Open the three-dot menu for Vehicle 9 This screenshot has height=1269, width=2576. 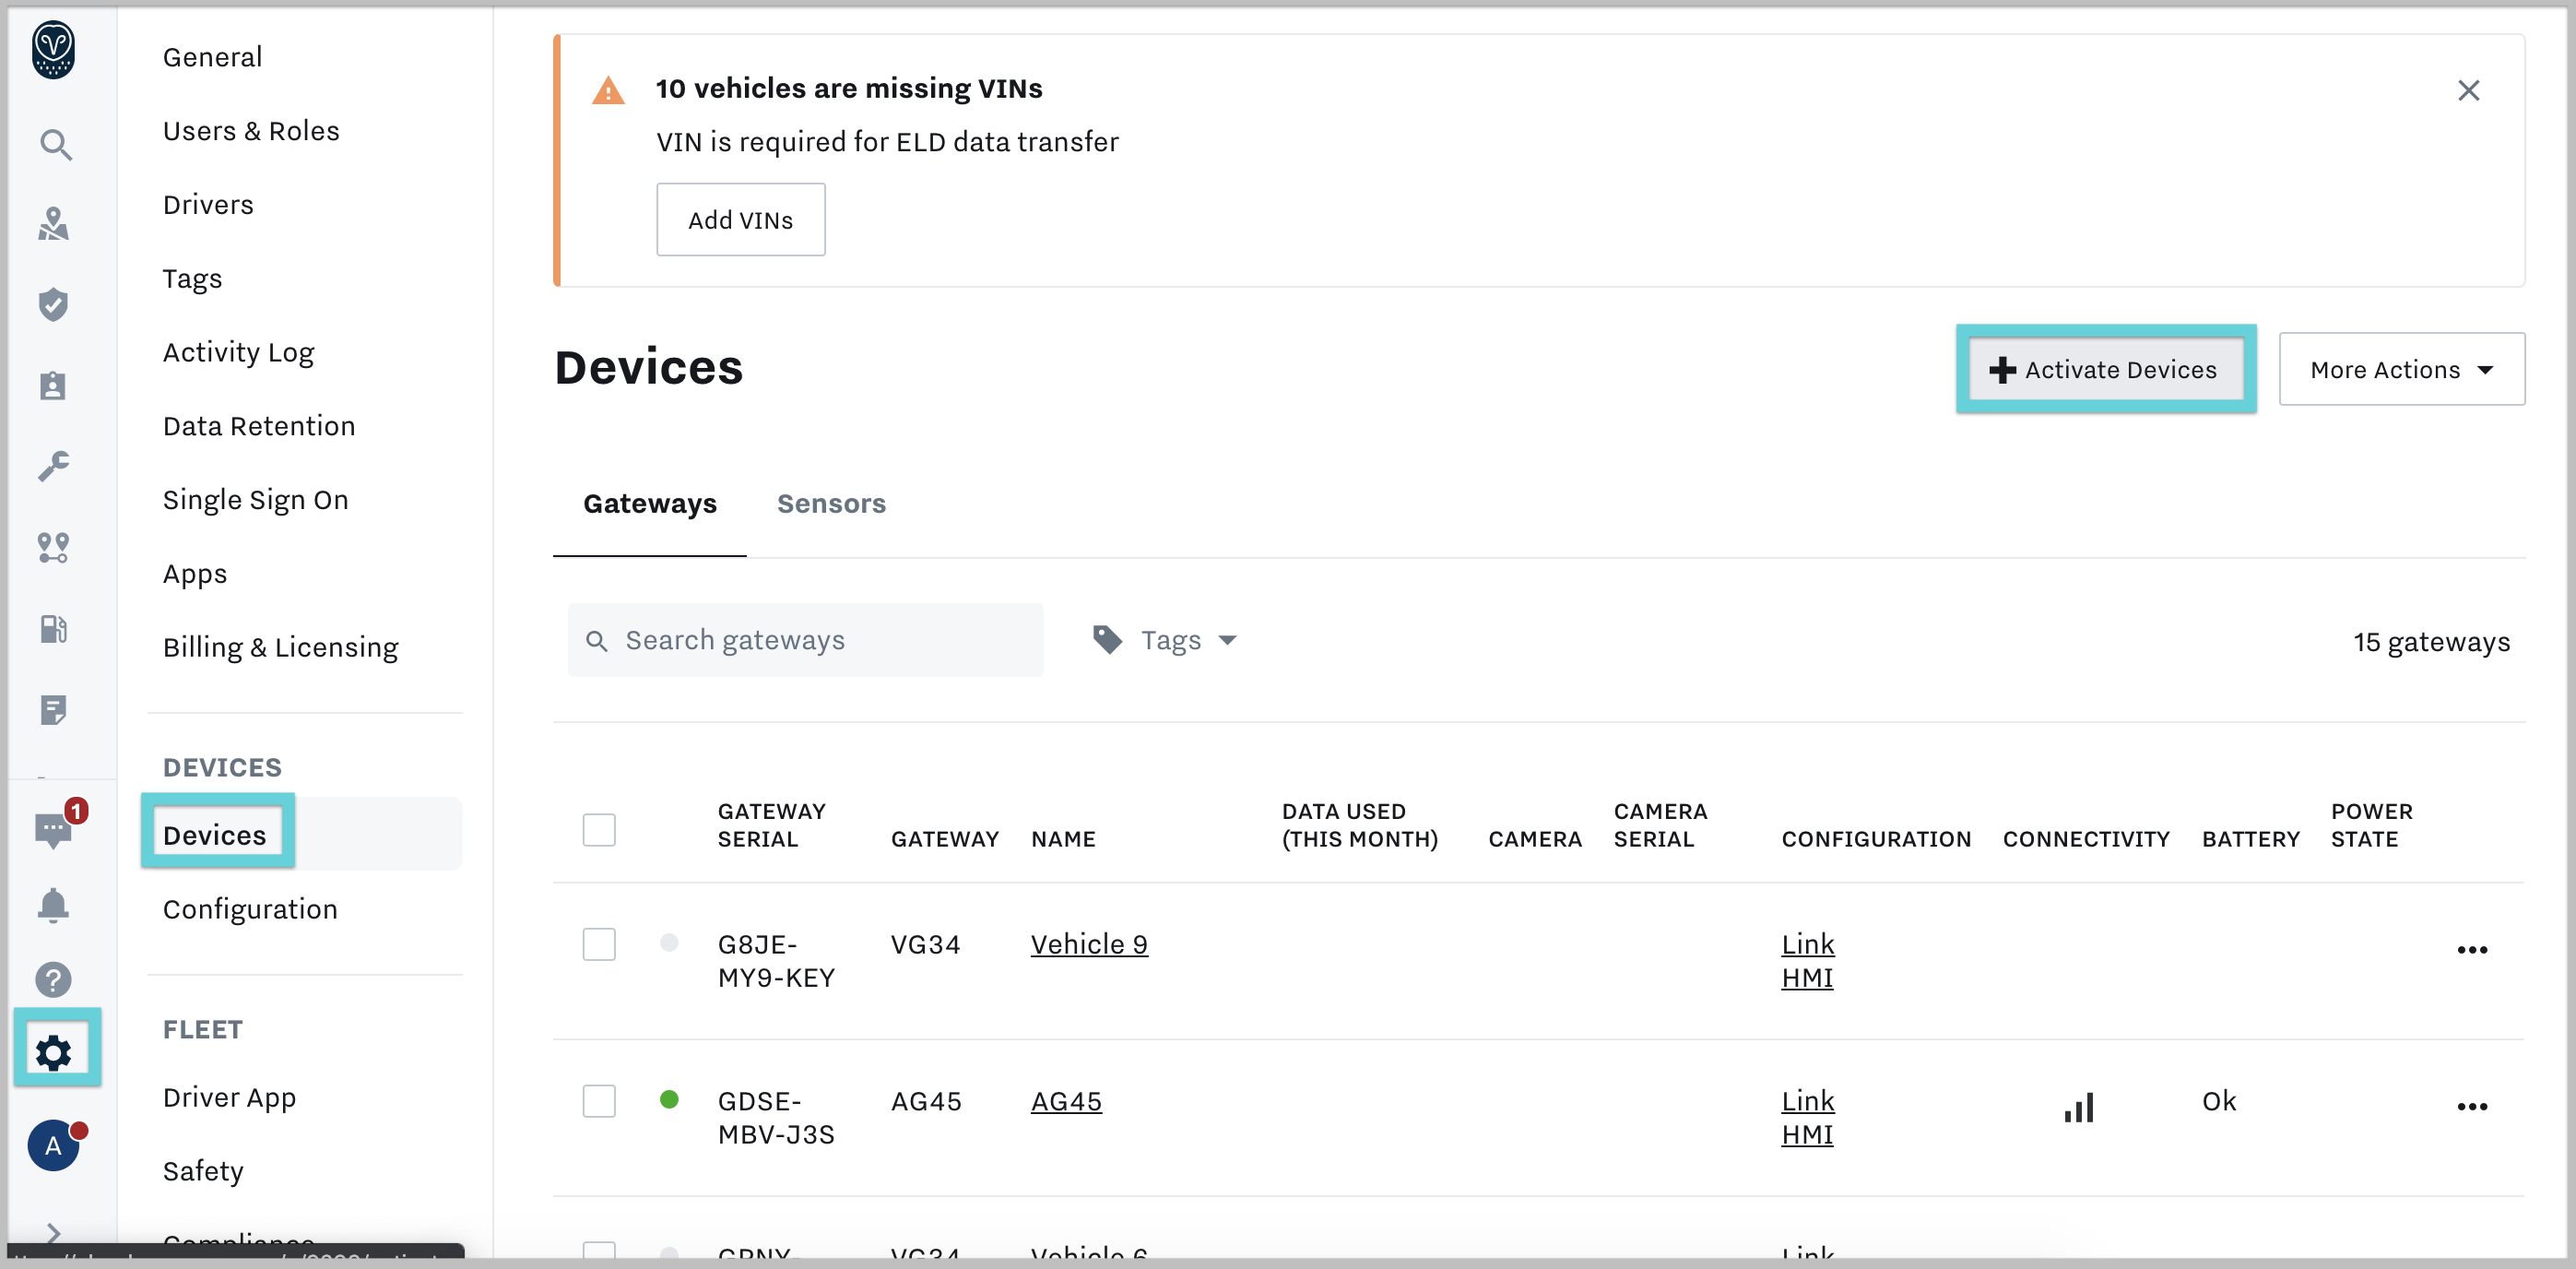[2472, 950]
